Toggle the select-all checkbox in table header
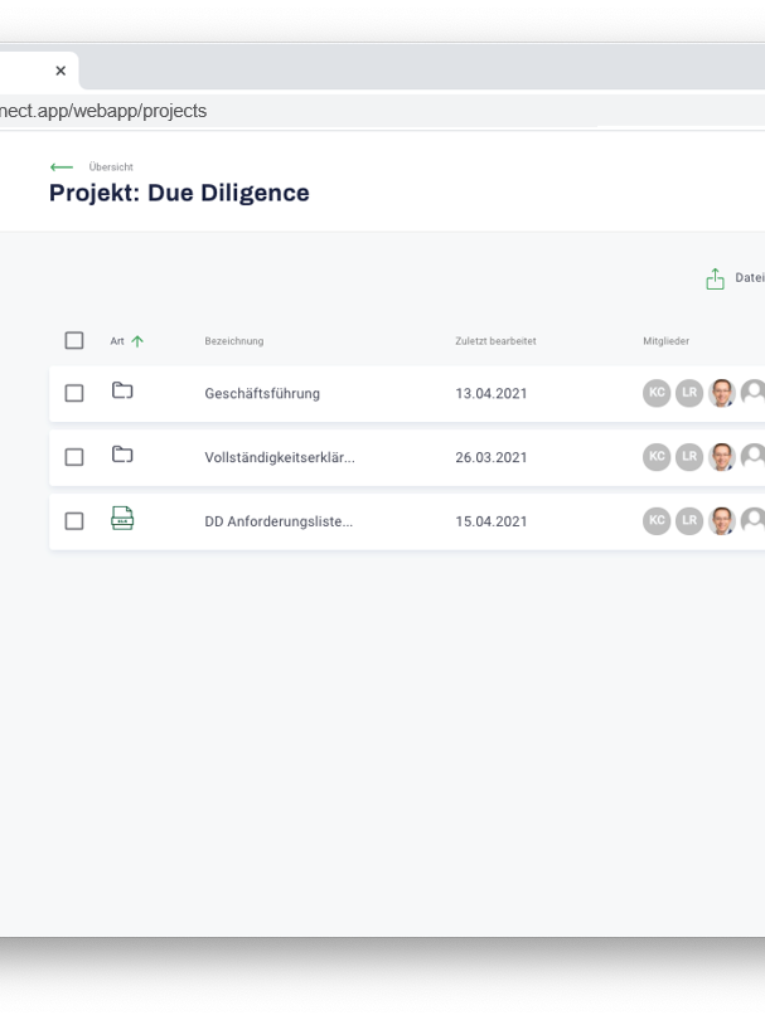The image size is (765, 1020). pos(74,341)
